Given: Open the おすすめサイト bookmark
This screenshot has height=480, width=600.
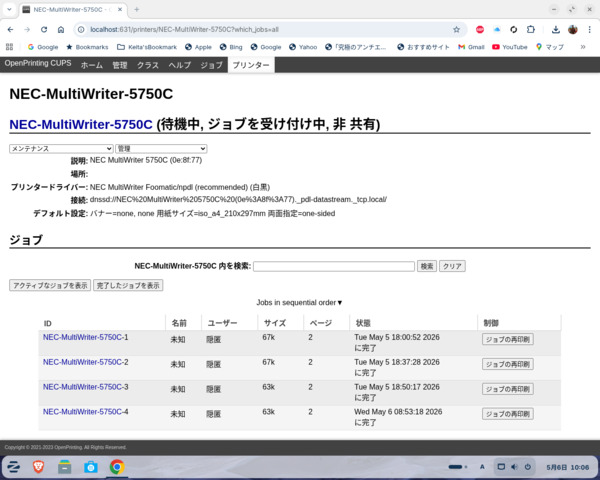Looking at the screenshot, I should click(x=423, y=47).
